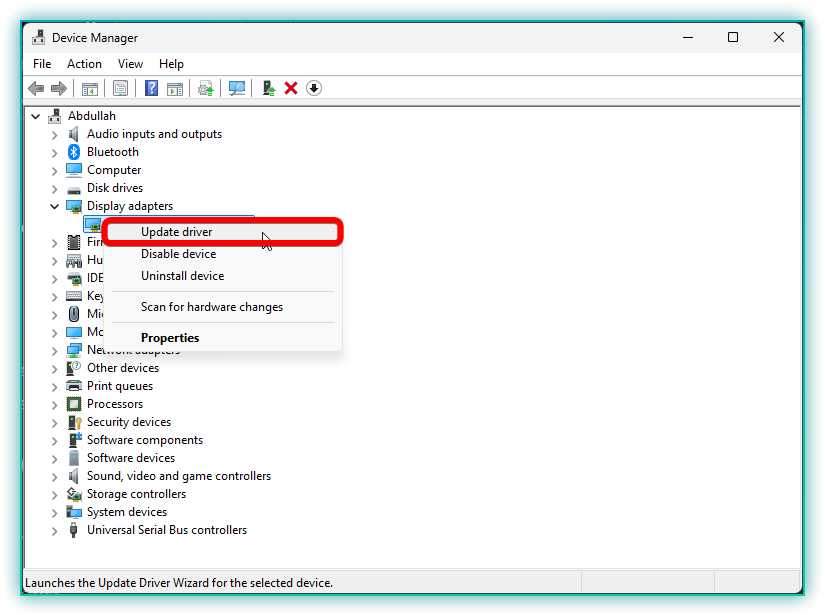
Task: Click the Other devices icon
Action: [x=74, y=368]
